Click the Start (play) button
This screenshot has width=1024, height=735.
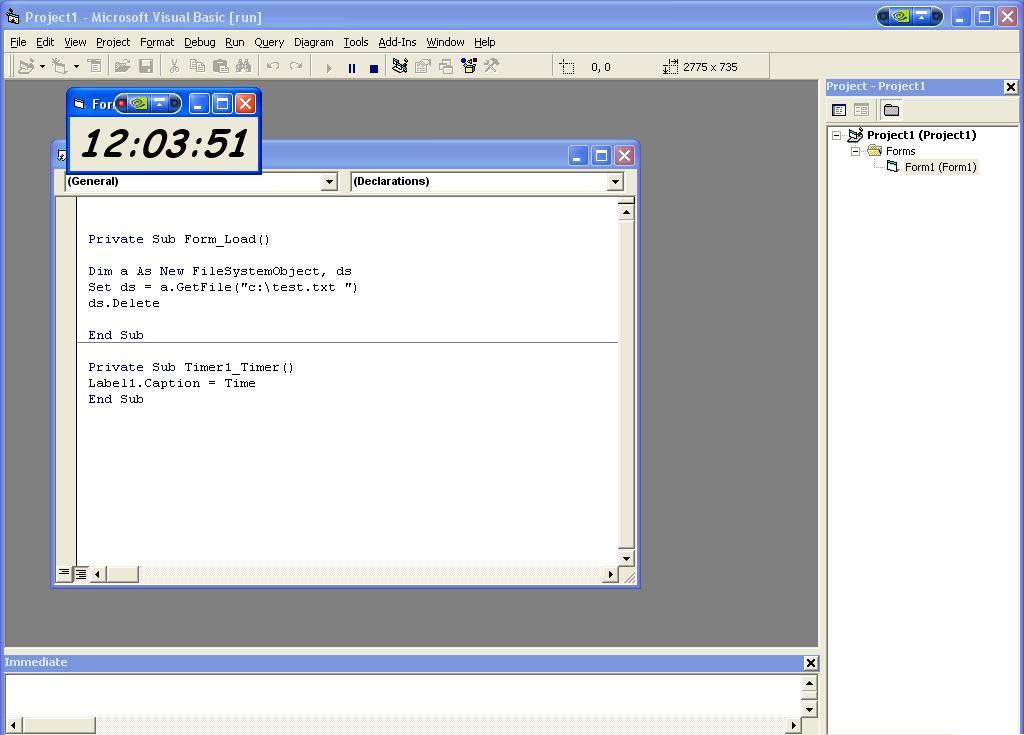tap(328, 67)
